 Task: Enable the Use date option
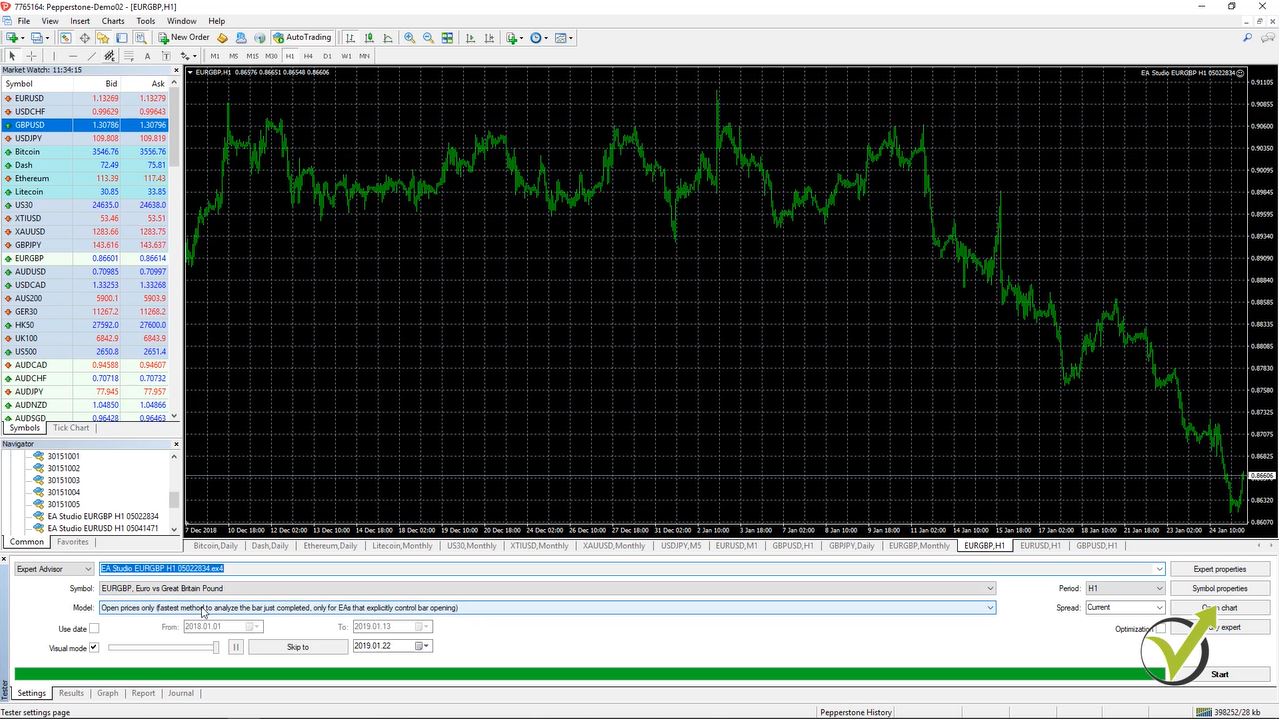point(94,628)
